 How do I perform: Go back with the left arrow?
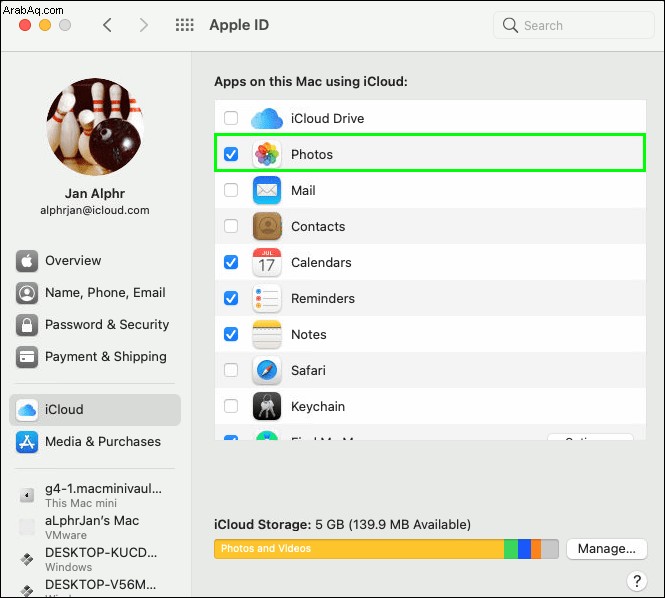tap(107, 25)
